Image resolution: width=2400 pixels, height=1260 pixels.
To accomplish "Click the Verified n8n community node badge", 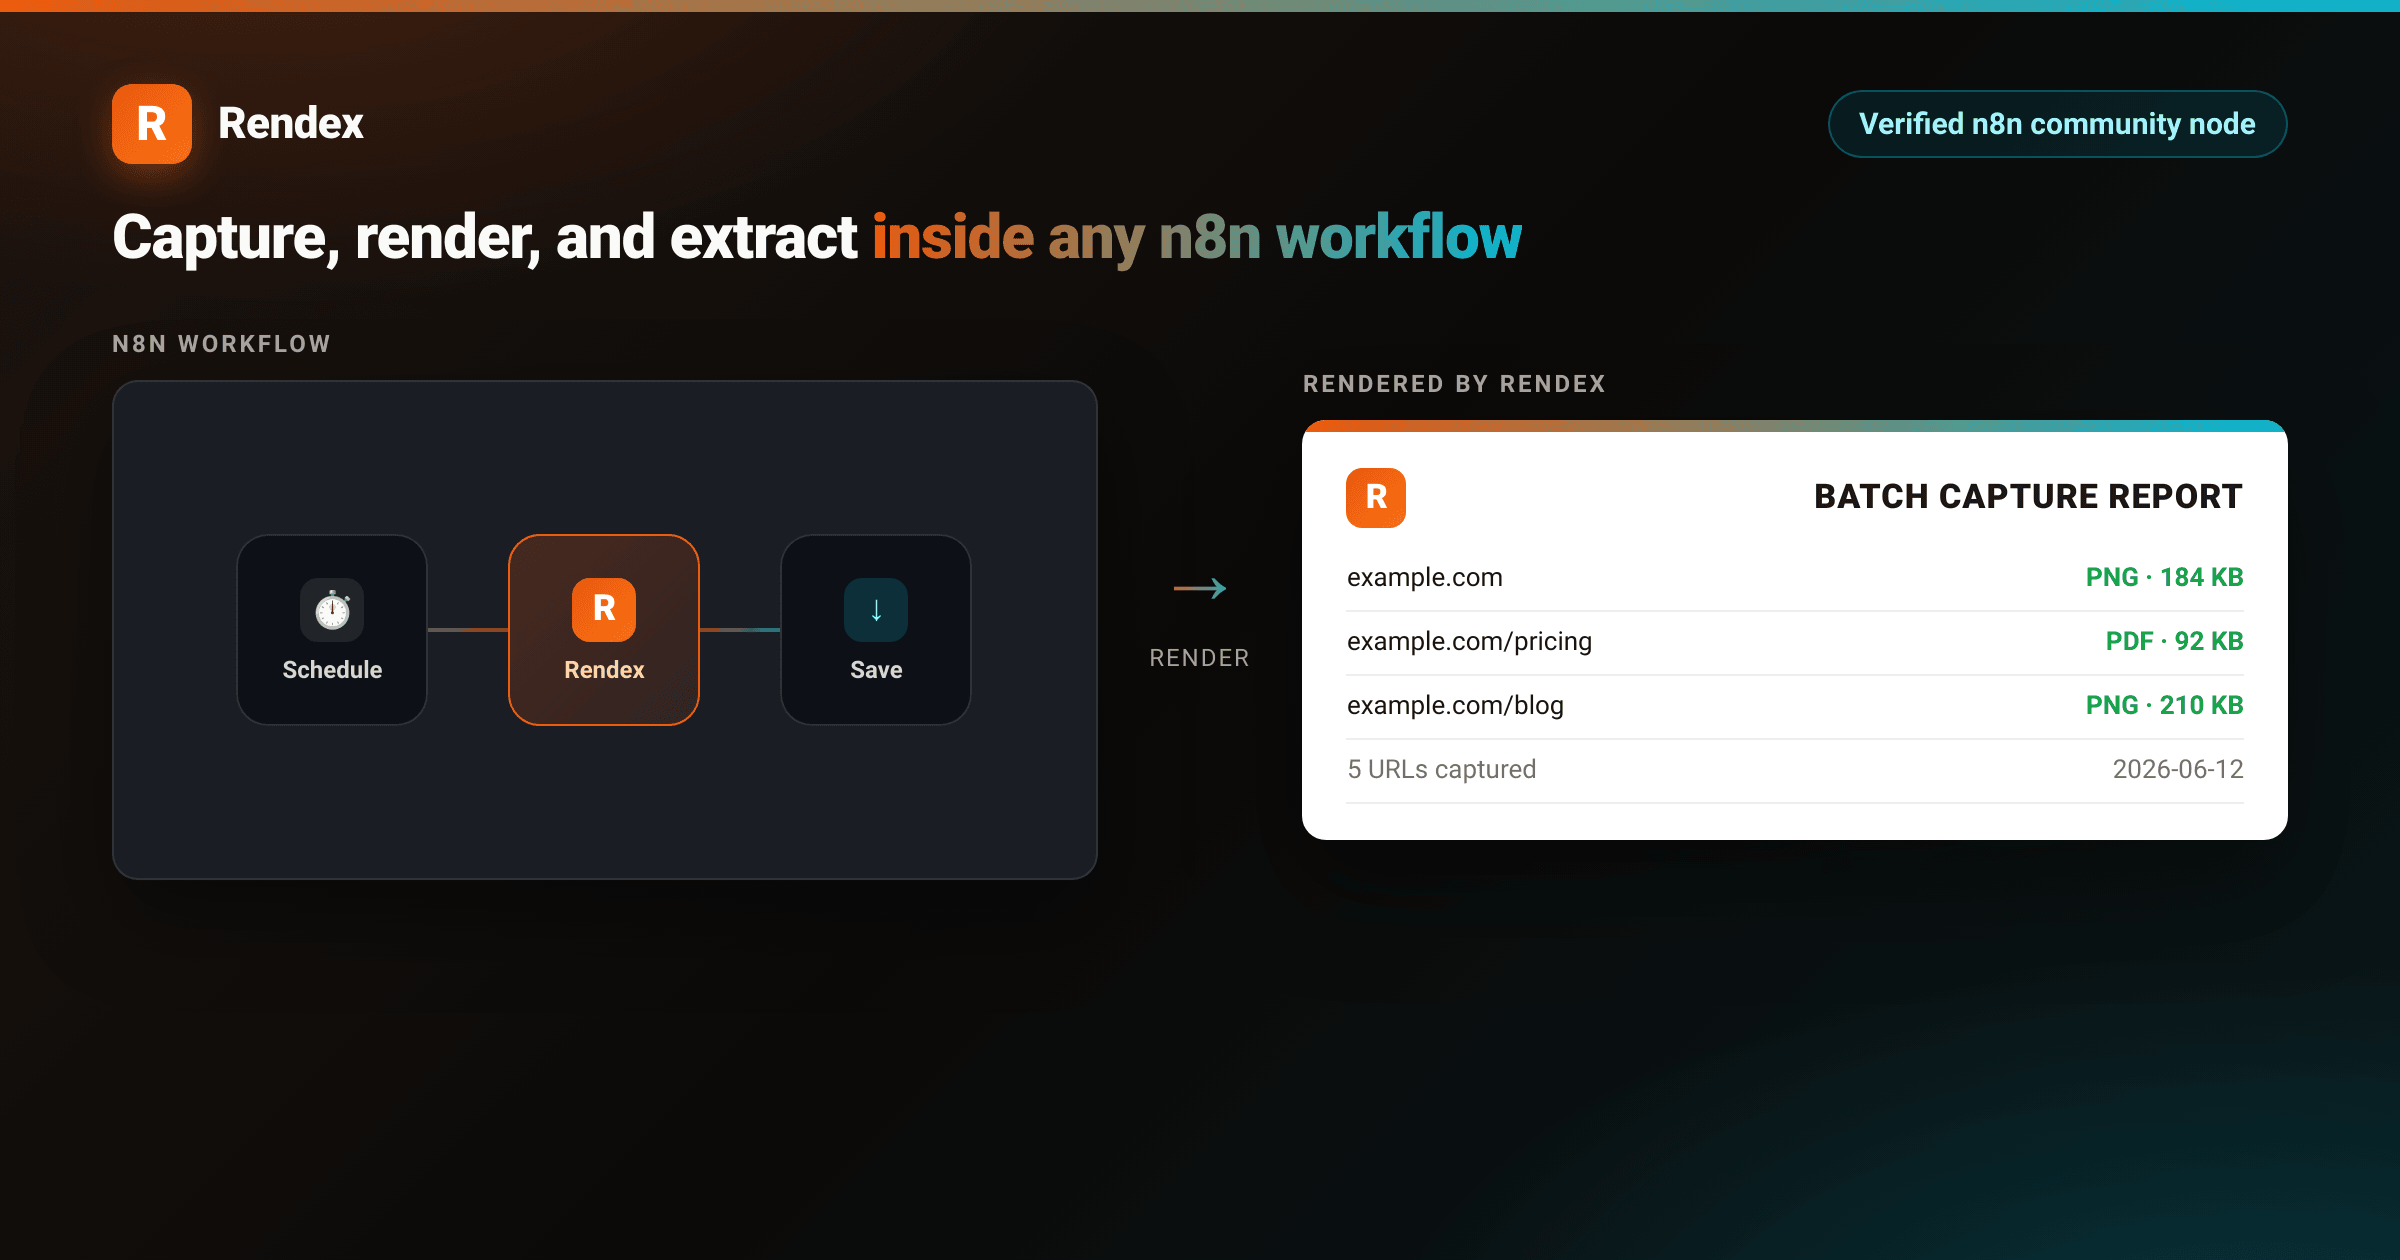I will click(2057, 124).
